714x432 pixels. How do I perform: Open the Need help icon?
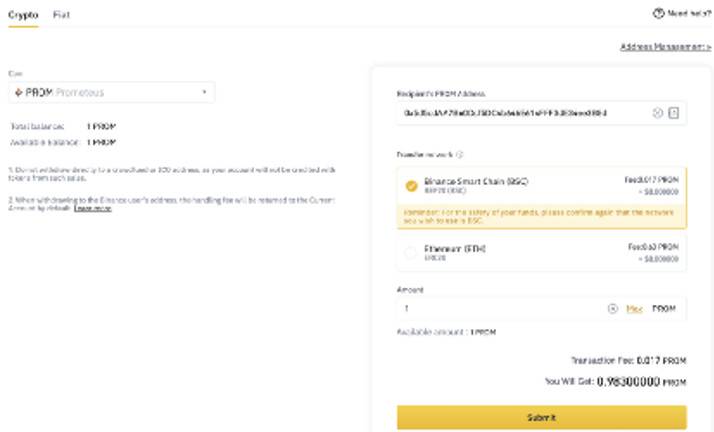[658, 14]
